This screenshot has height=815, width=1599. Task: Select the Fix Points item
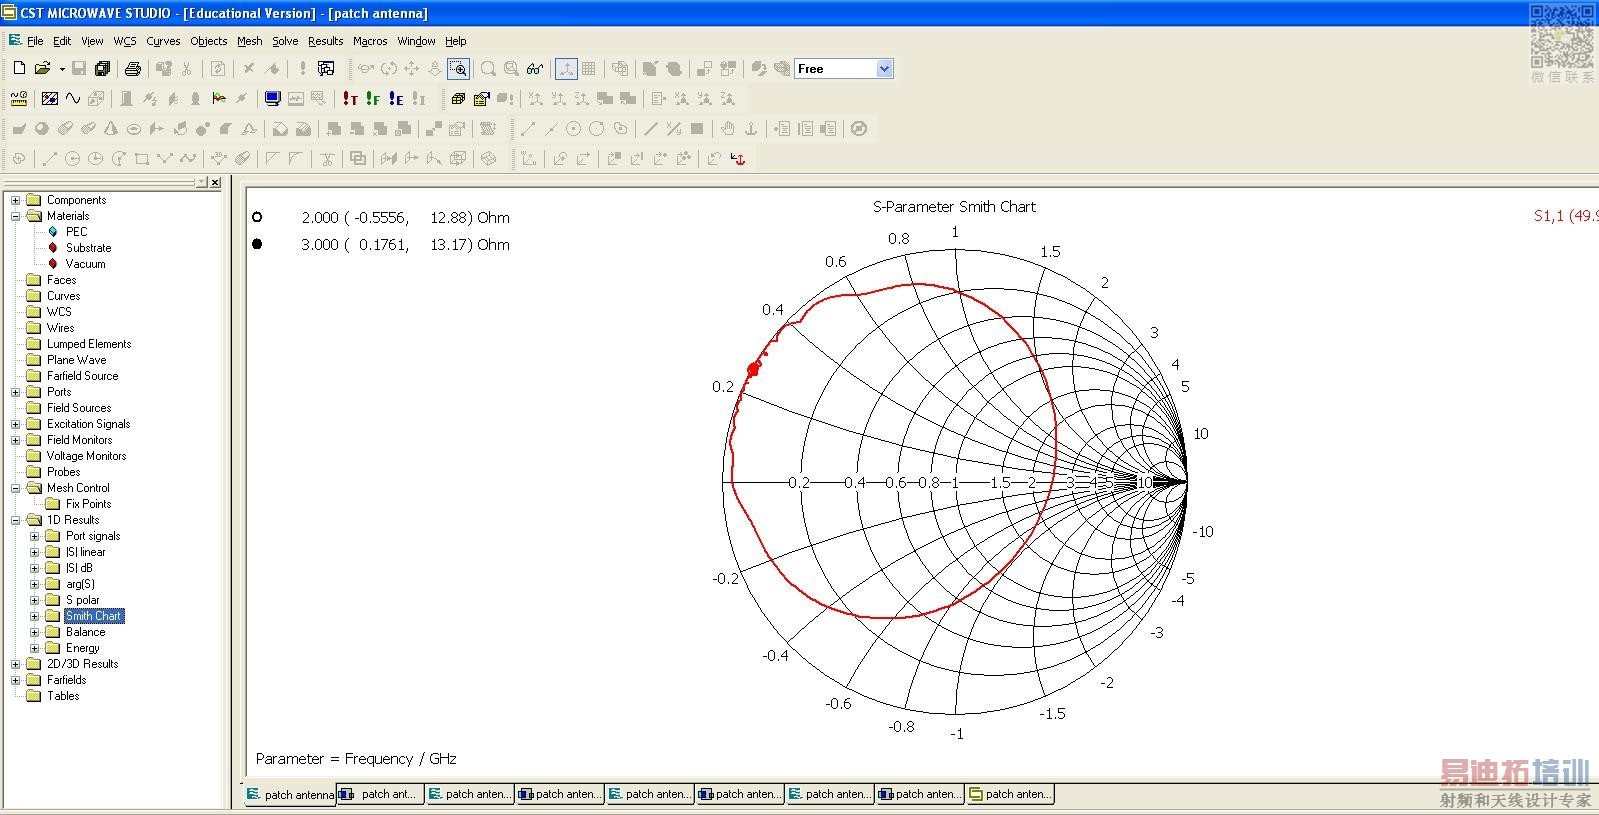point(89,504)
